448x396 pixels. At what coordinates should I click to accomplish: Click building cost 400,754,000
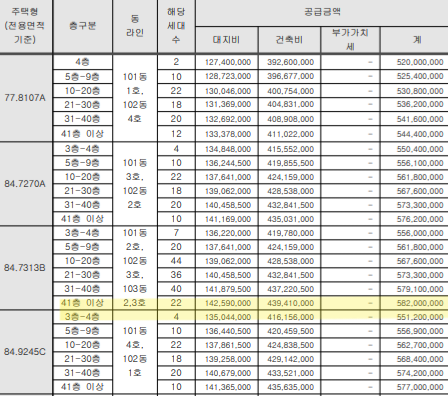tap(291, 91)
